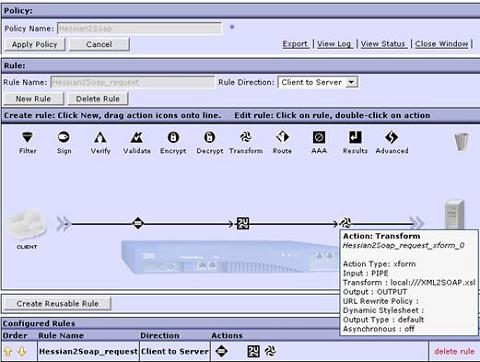Viewport: 480px width, 362px height.
Task: Select the Verify action icon
Action: [100, 137]
